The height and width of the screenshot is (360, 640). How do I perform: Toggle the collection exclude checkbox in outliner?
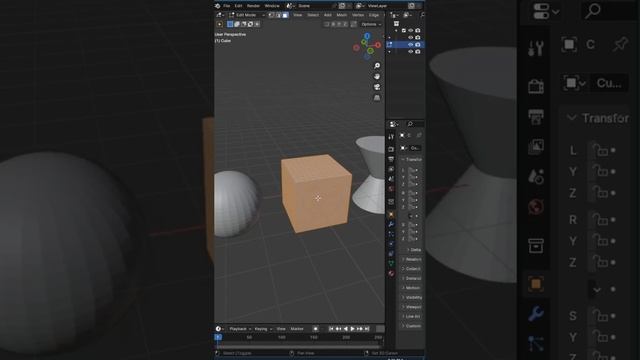tap(404, 31)
